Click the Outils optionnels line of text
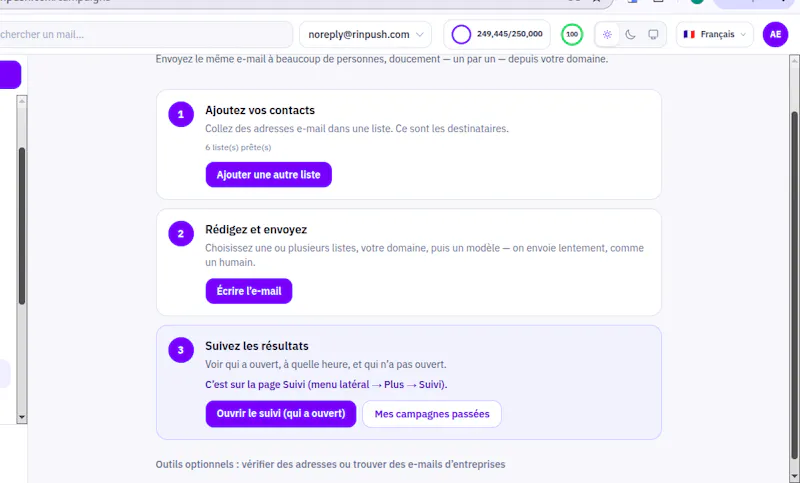800x483 pixels. click(x=331, y=465)
